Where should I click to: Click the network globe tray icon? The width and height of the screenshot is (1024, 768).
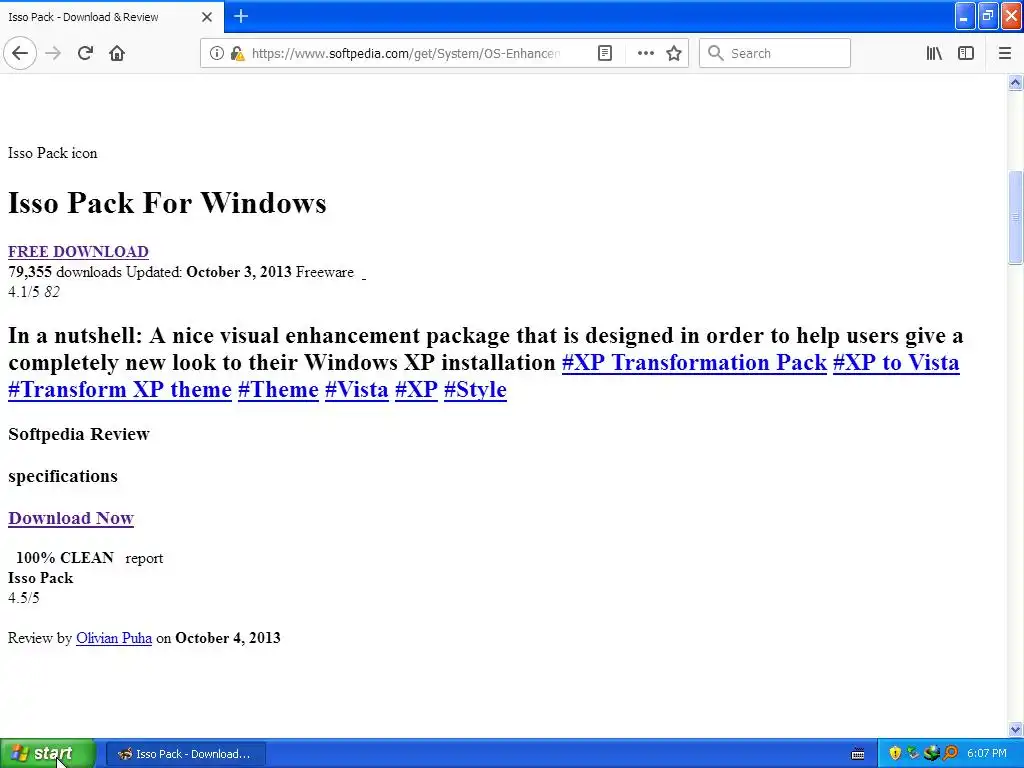[932, 753]
